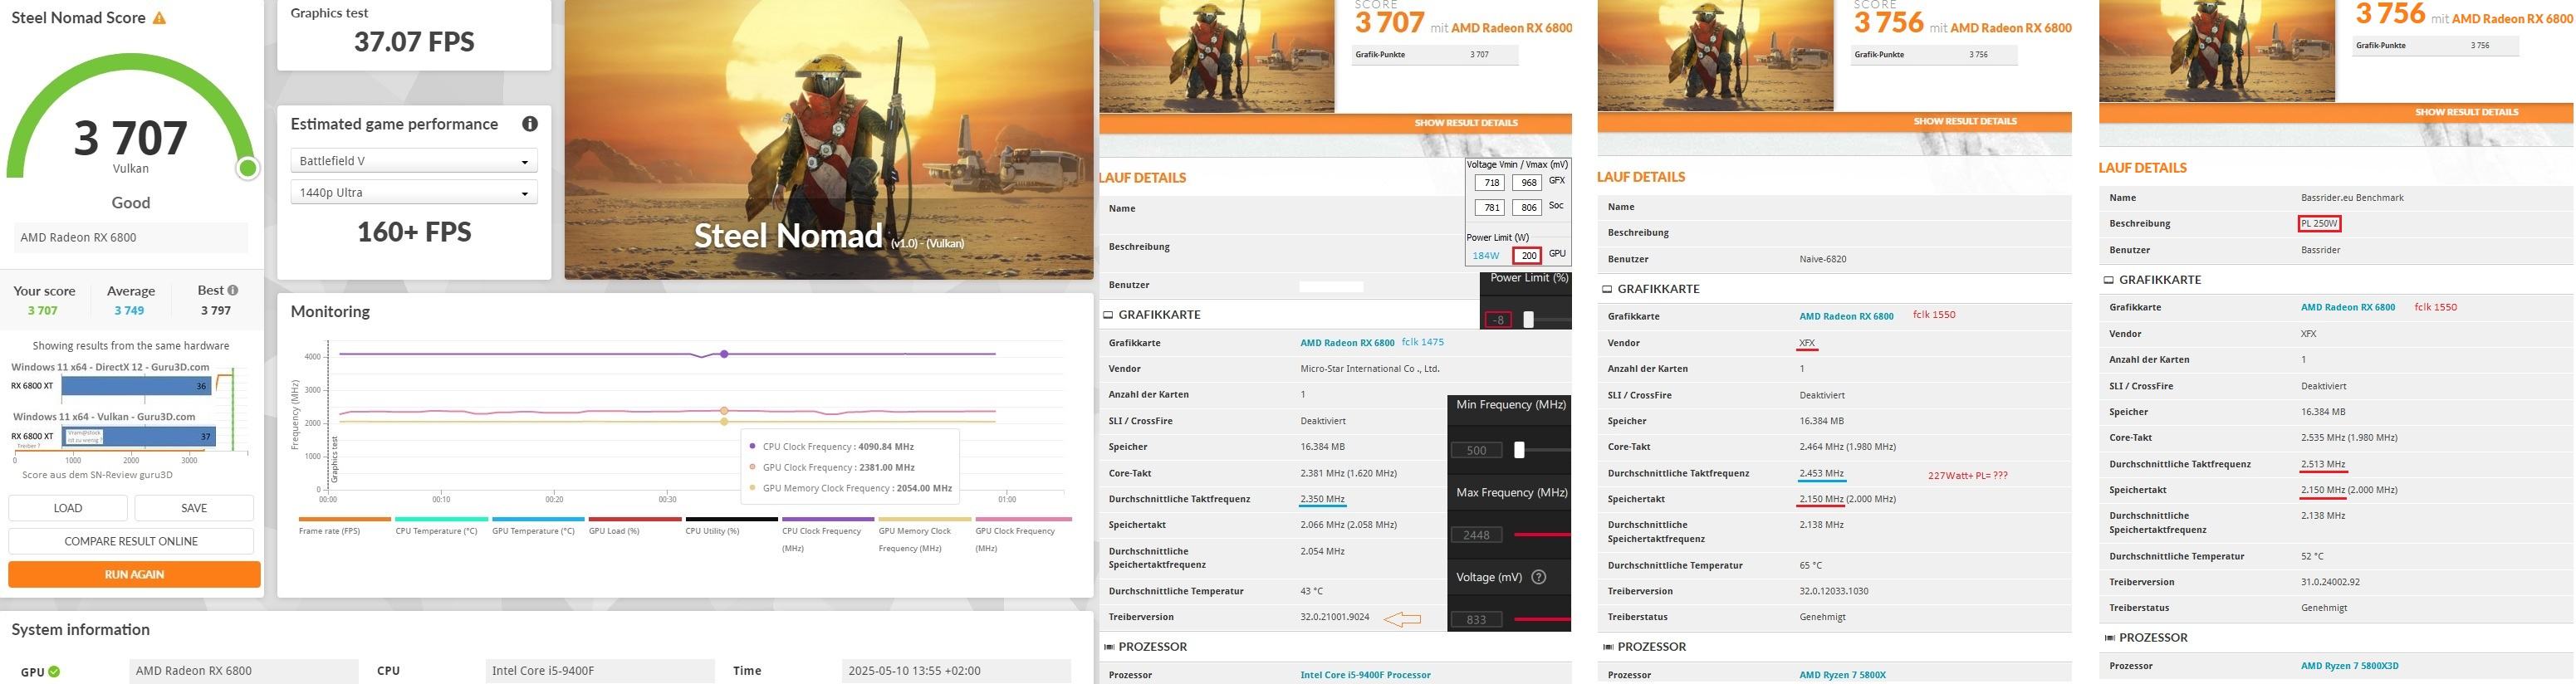
Task: Click Average score value 3 749
Action: point(129,311)
